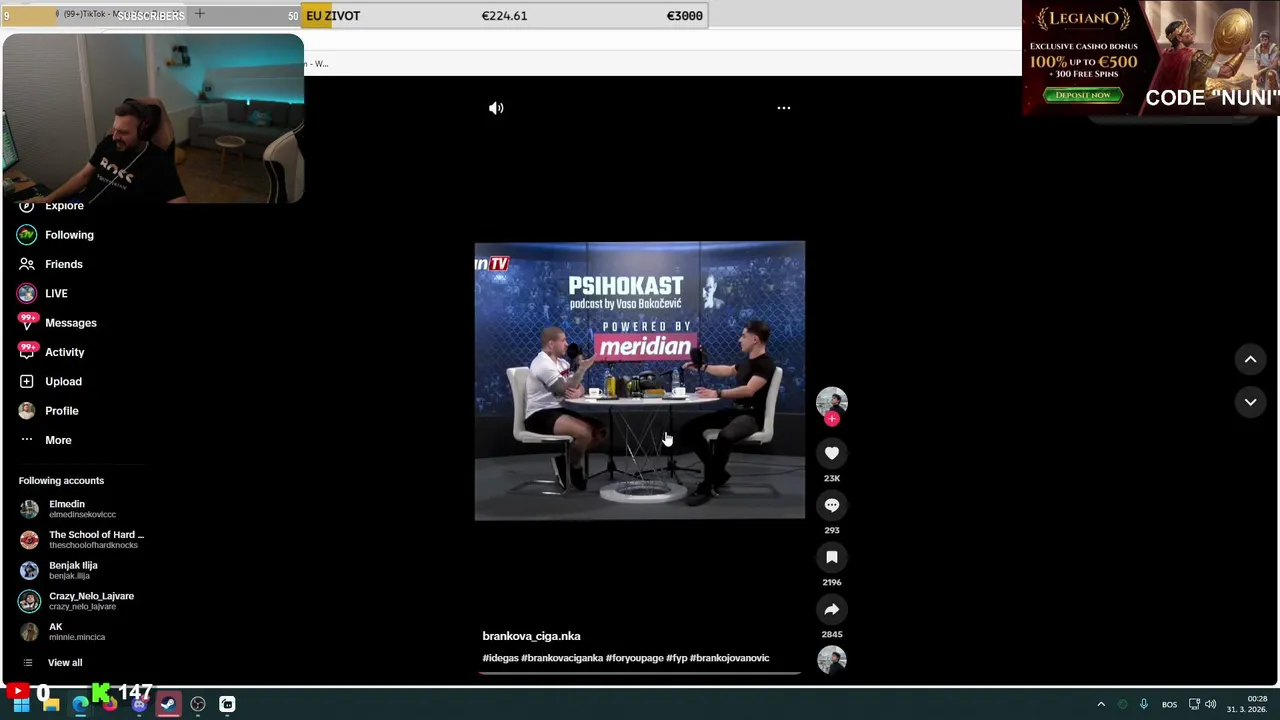Open the video three-dots options menu
The image size is (1280, 720).
pyautogui.click(x=784, y=108)
